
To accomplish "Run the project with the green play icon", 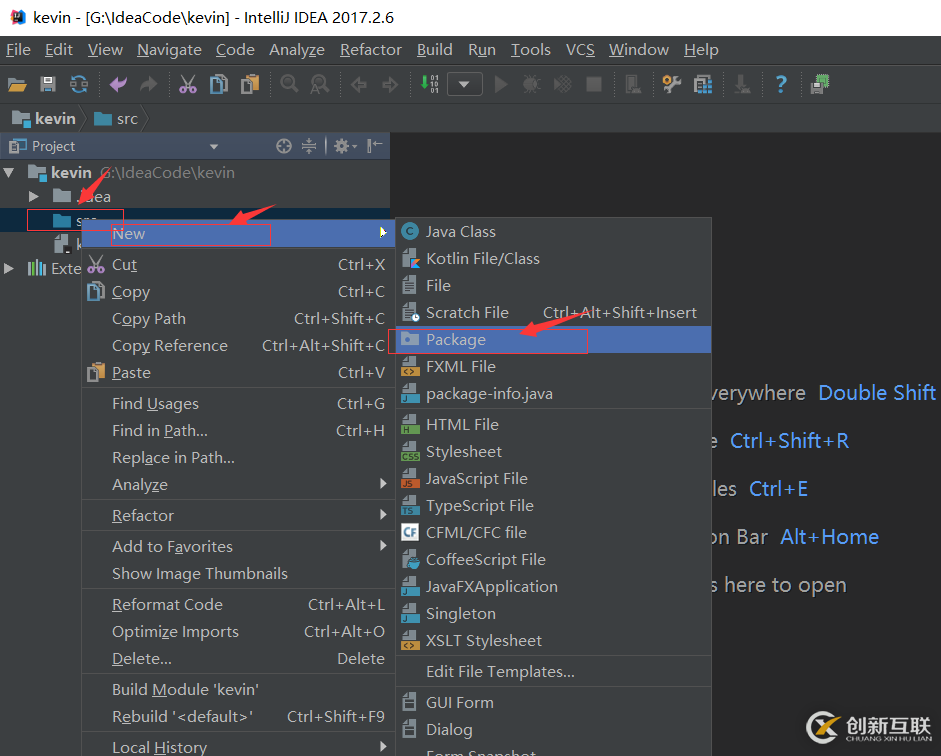I will 499,84.
